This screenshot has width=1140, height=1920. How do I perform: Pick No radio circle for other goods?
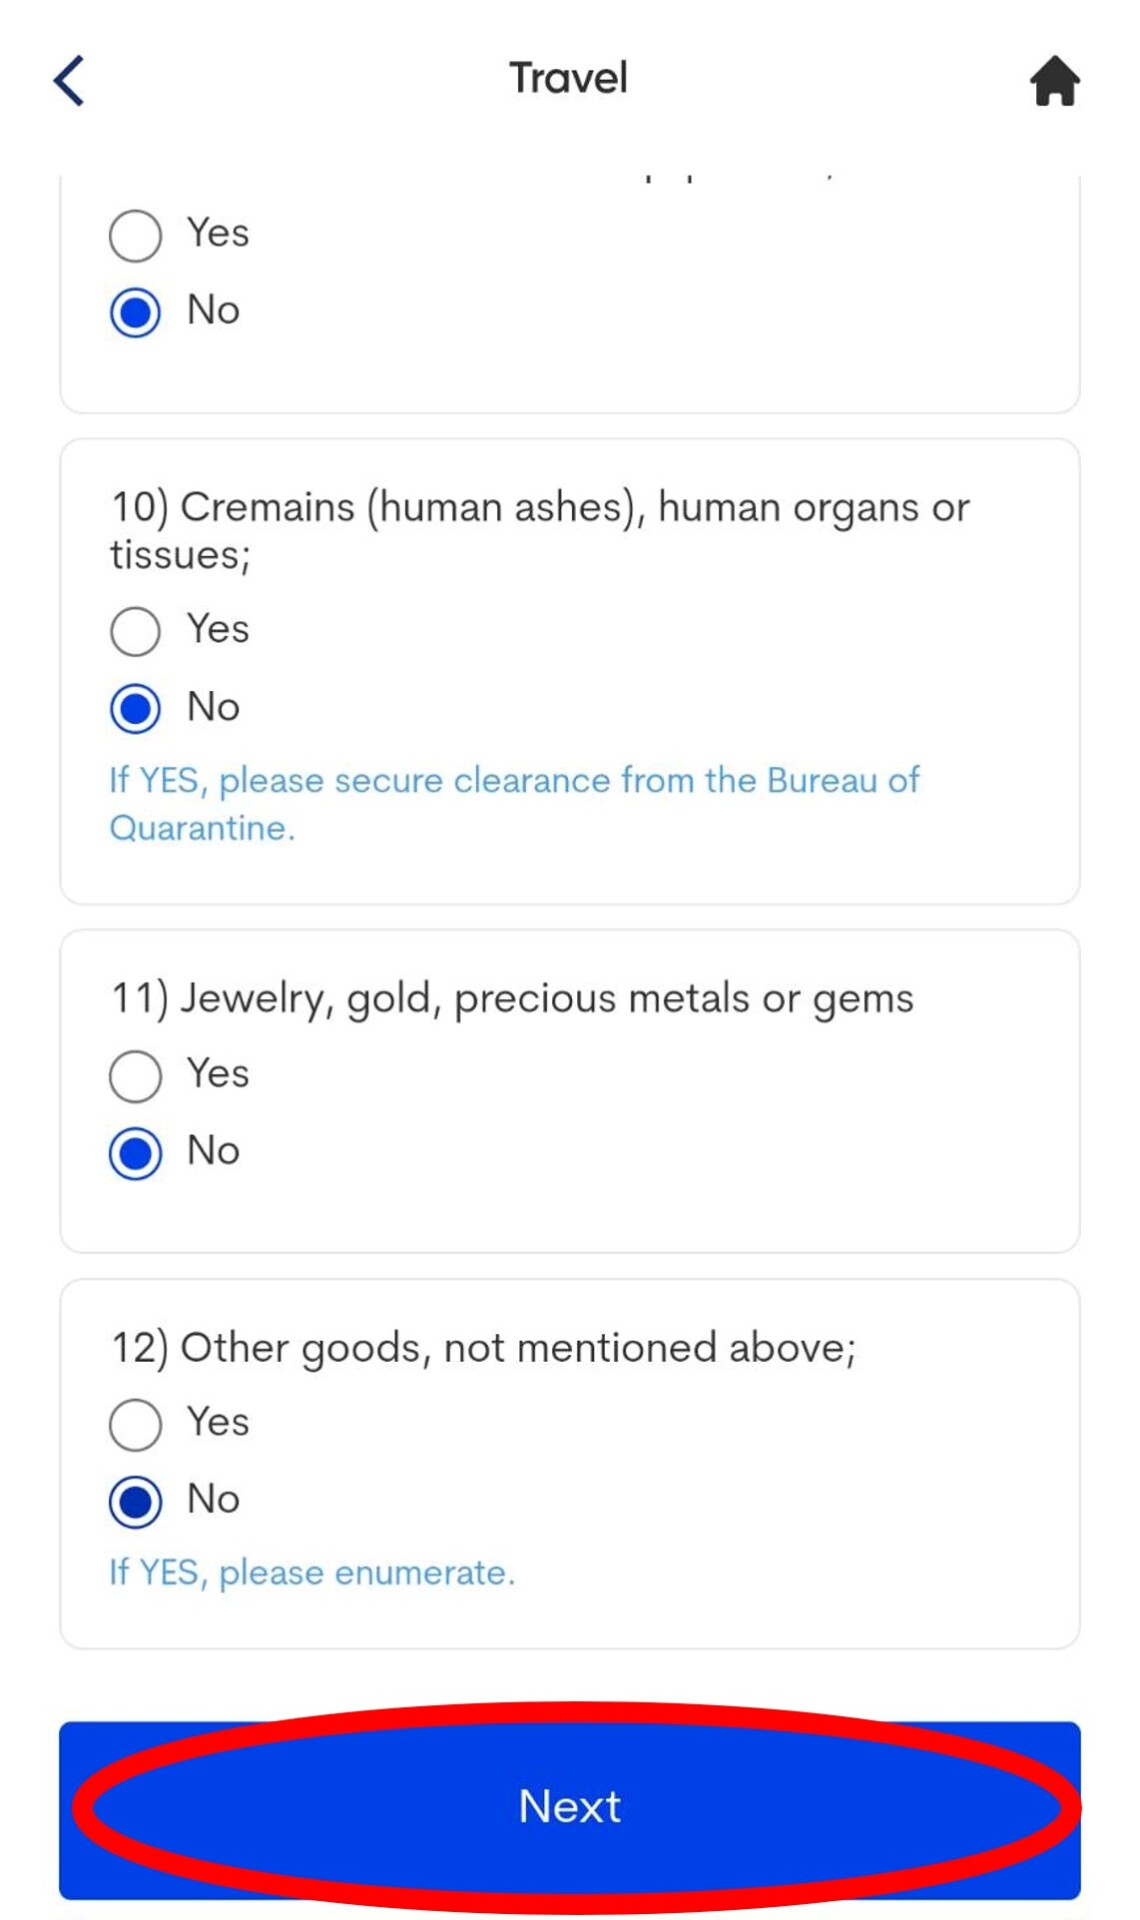(135, 1501)
